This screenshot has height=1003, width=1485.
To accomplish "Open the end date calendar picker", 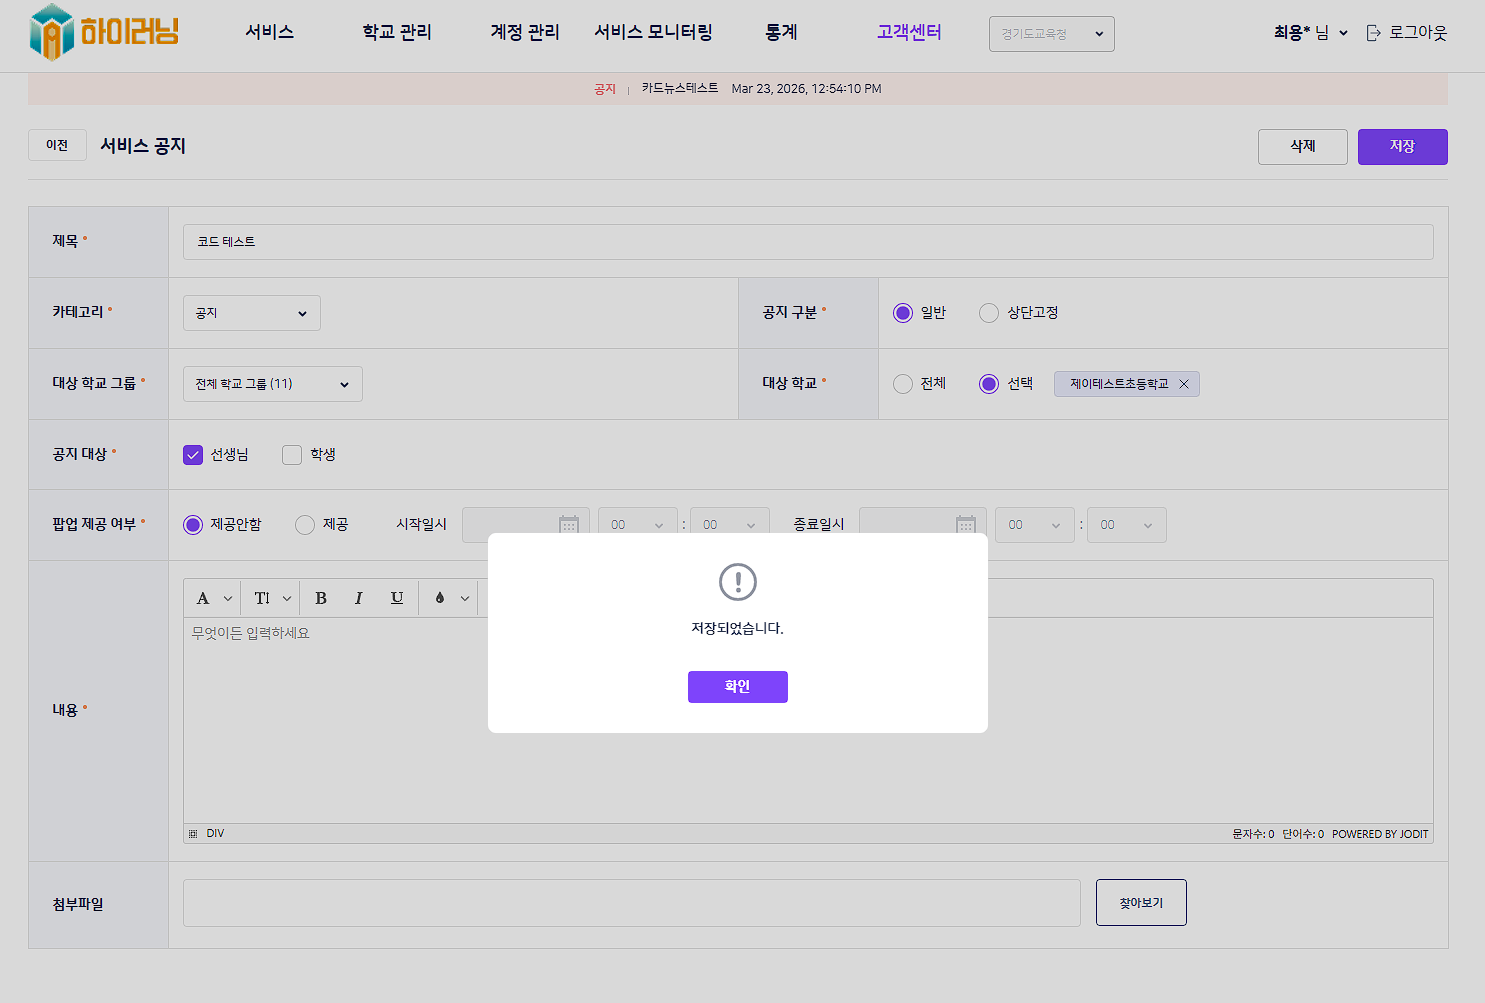I will coord(965,524).
